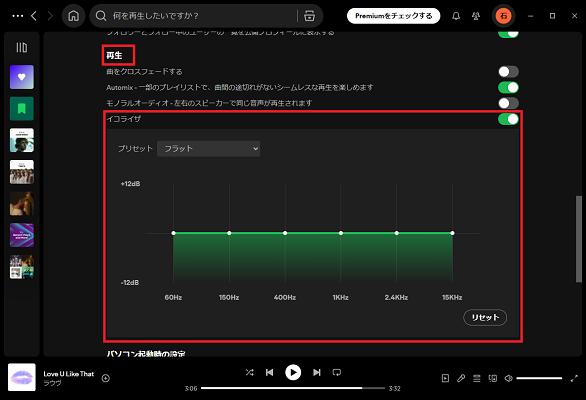Click the 400Hz equalizer handle
This screenshot has height=400, width=586.
pos(285,233)
